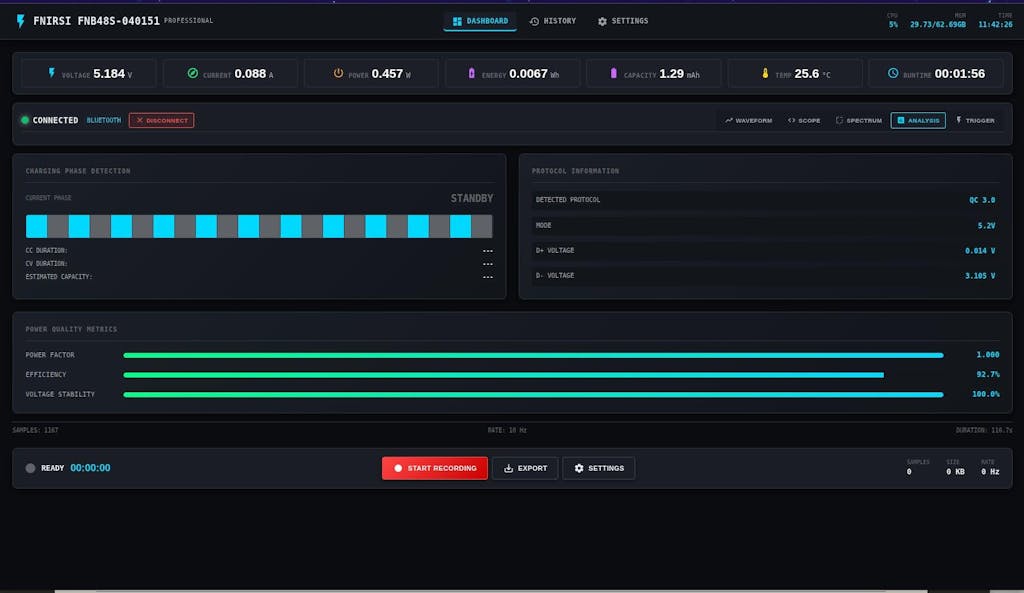
Task: Open Settings in the top navigation
Action: click(623, 21)
